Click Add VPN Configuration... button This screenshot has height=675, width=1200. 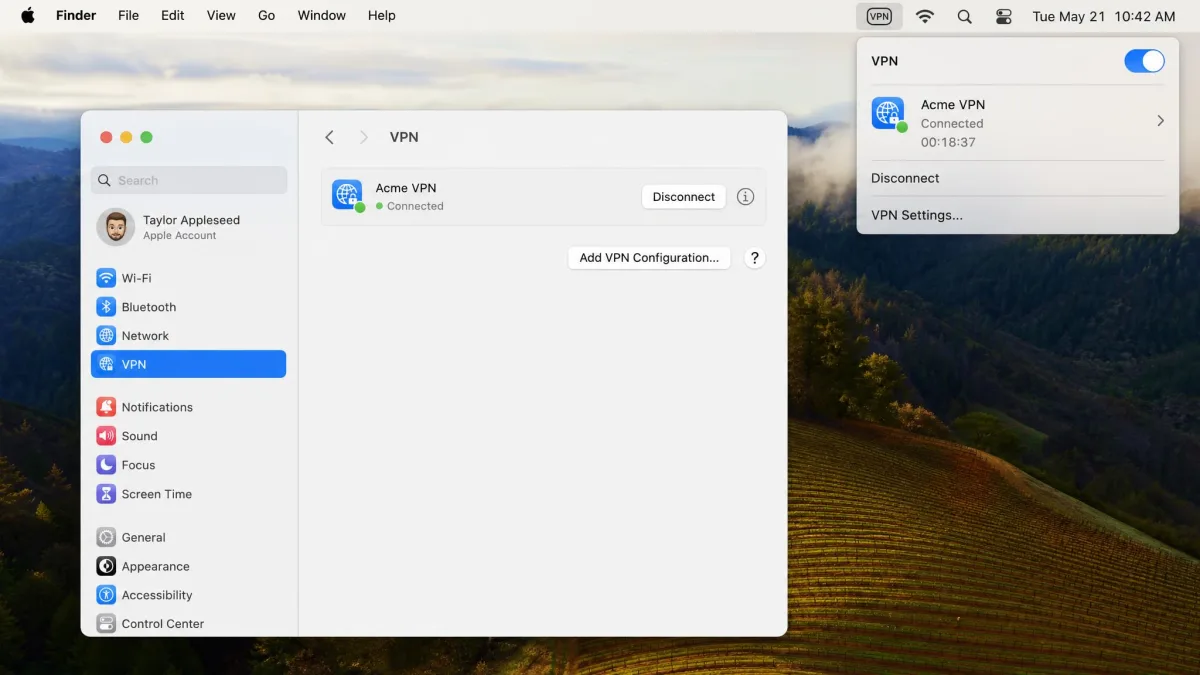click(x=649, y=258)
